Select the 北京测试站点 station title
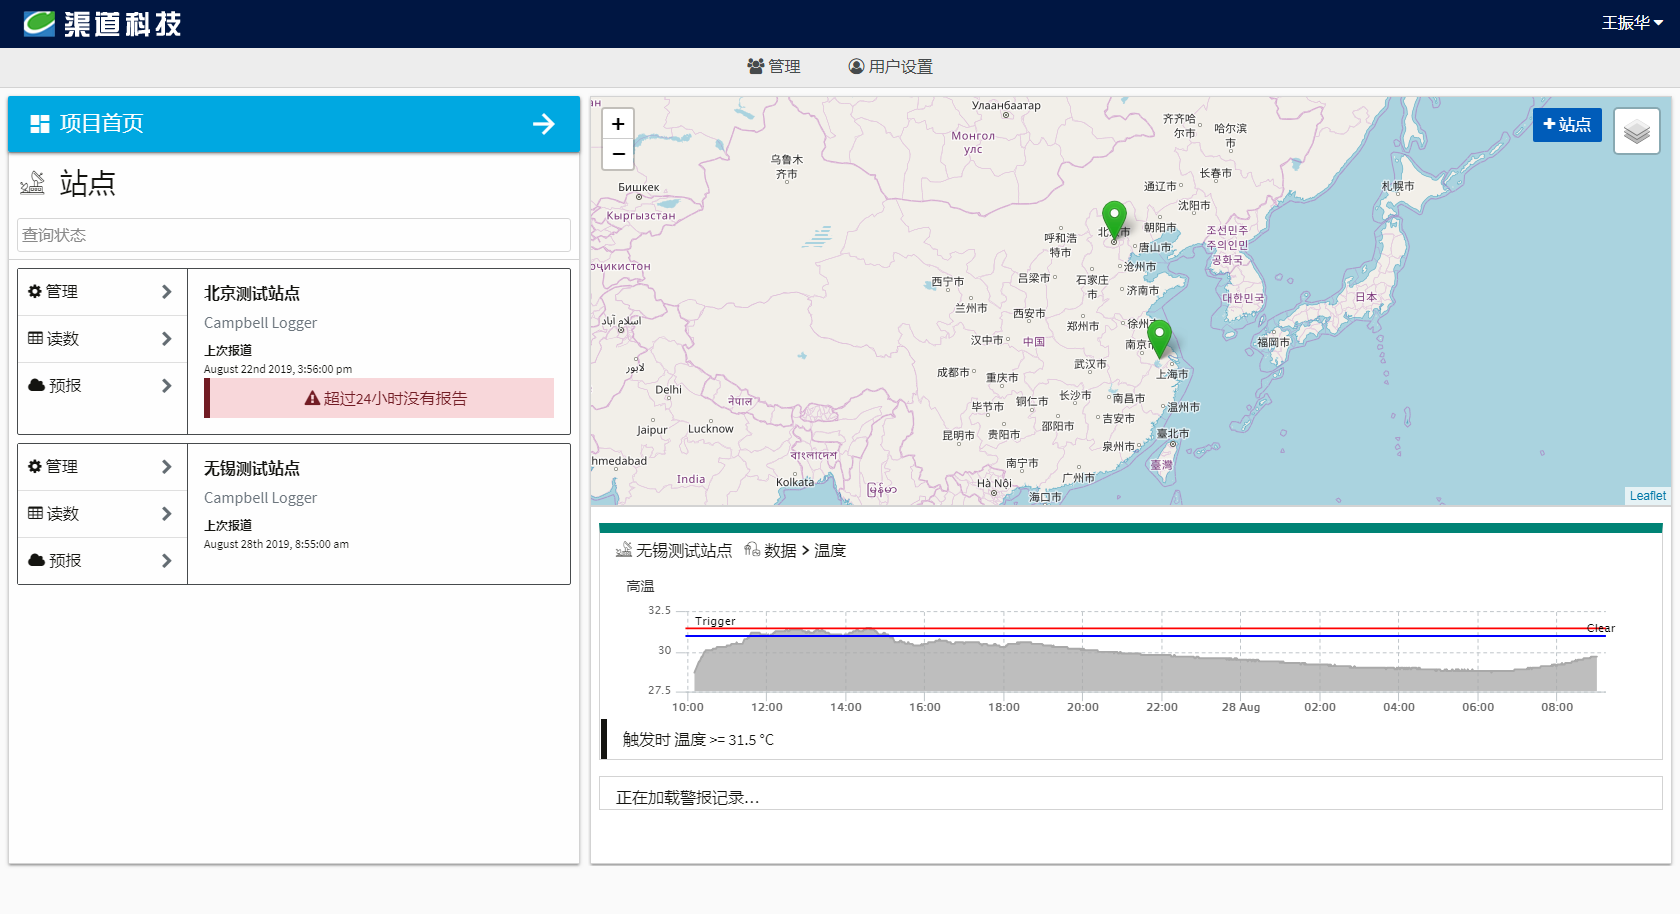Image resolution: width=1680 pixels, height=914 pixels. 252,294
